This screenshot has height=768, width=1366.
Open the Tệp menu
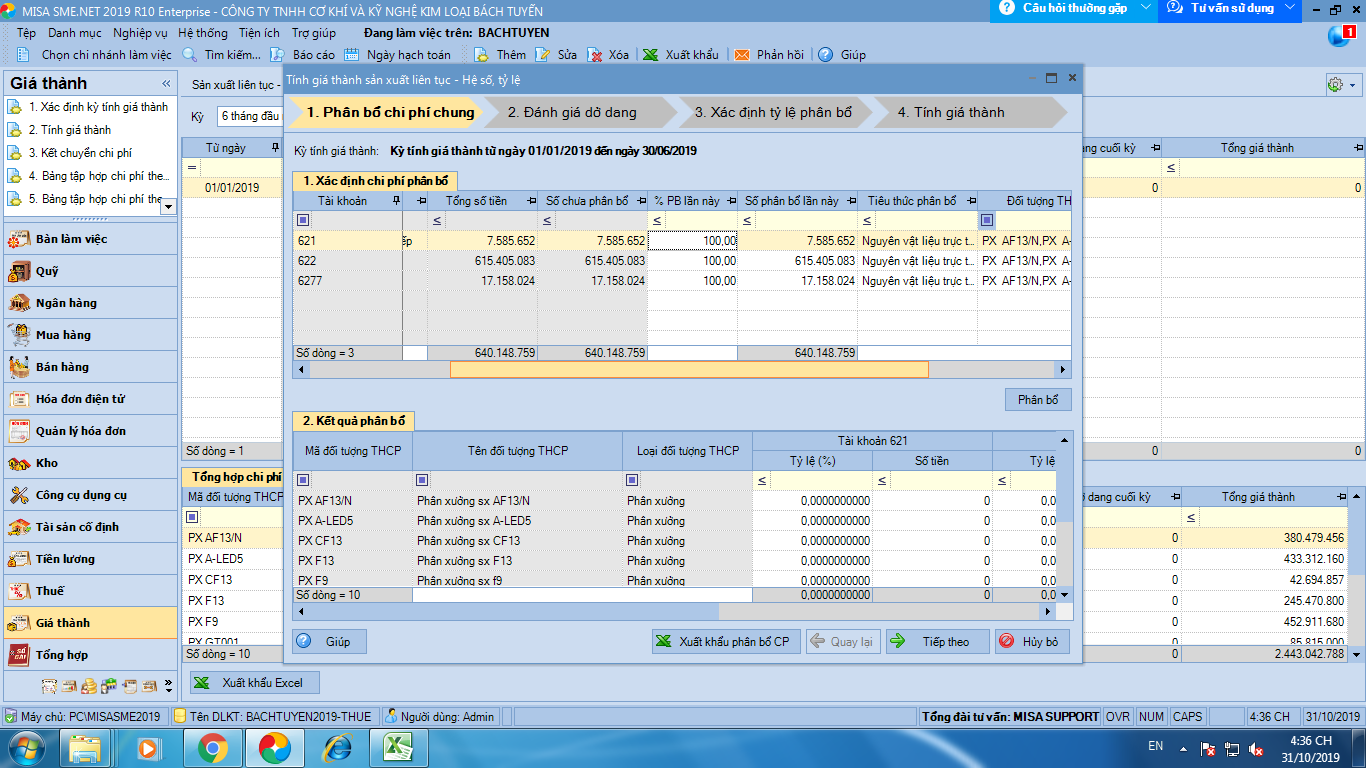(x=27, y=33)
